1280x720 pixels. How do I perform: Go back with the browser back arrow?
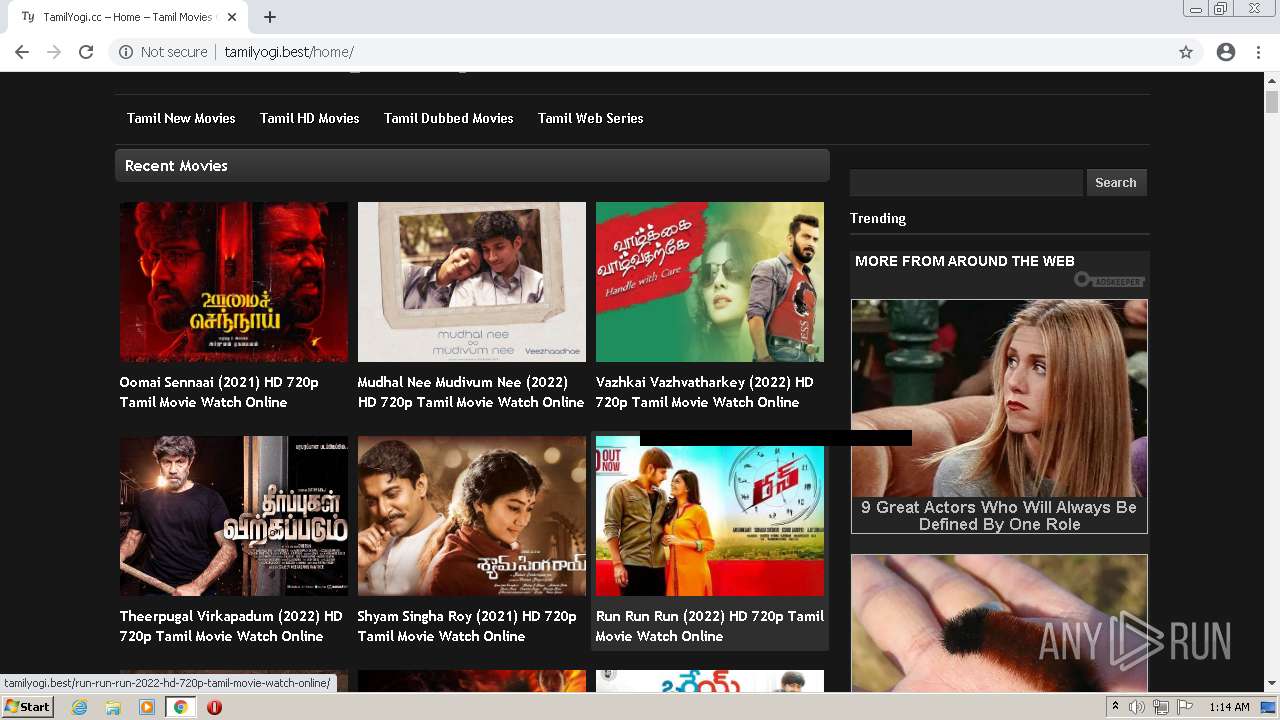click(22, 52)
